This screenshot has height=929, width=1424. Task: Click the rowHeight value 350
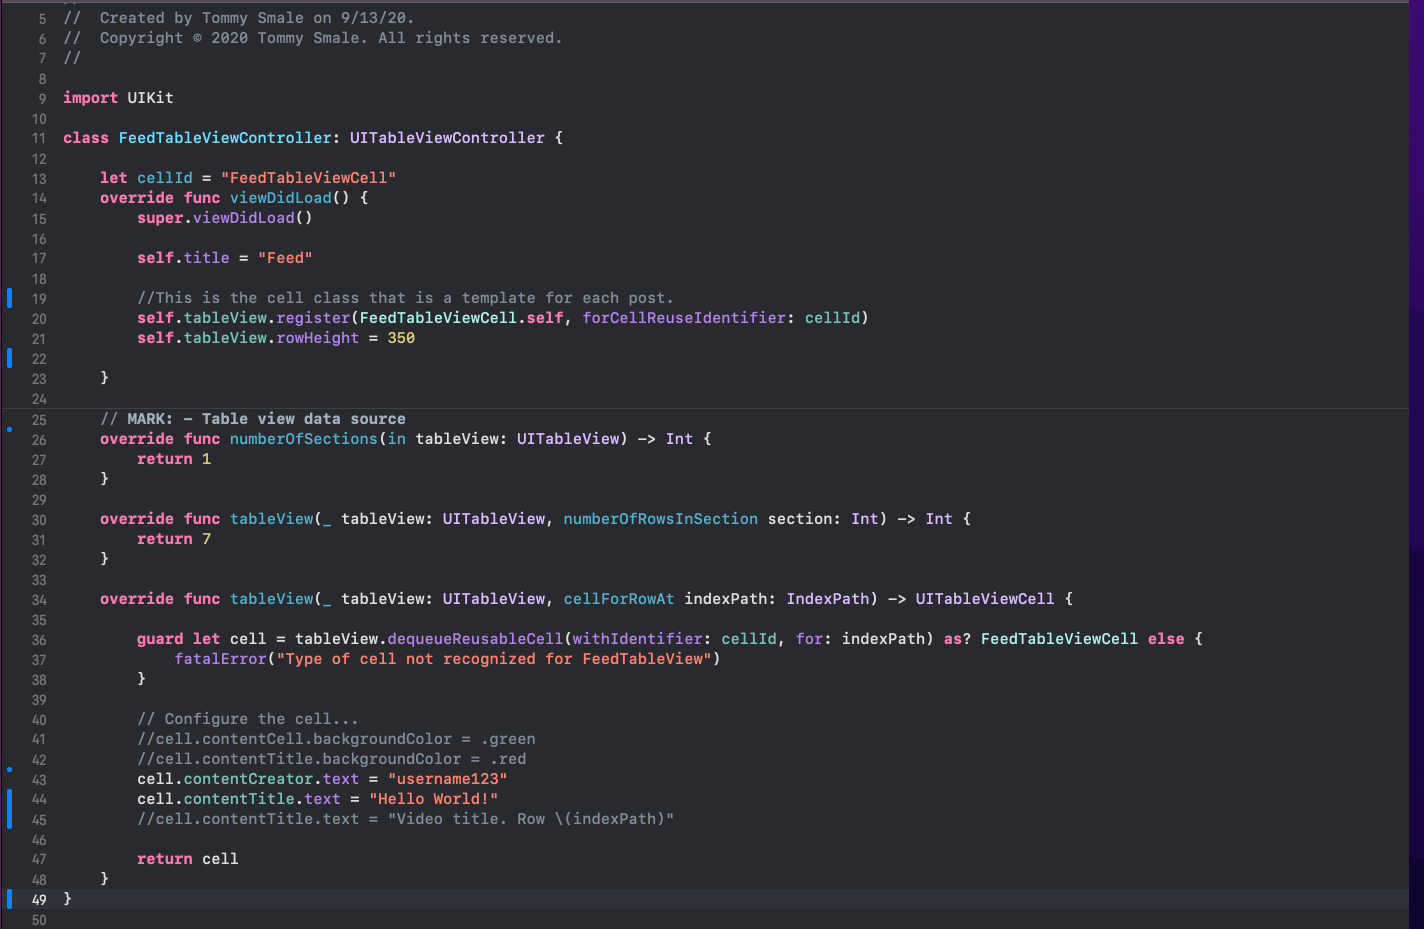click(x=401, y=337)
